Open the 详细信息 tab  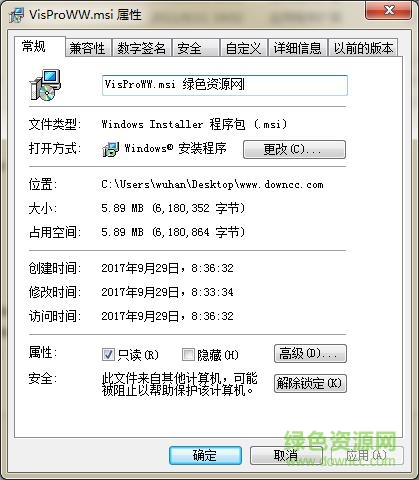298,48
